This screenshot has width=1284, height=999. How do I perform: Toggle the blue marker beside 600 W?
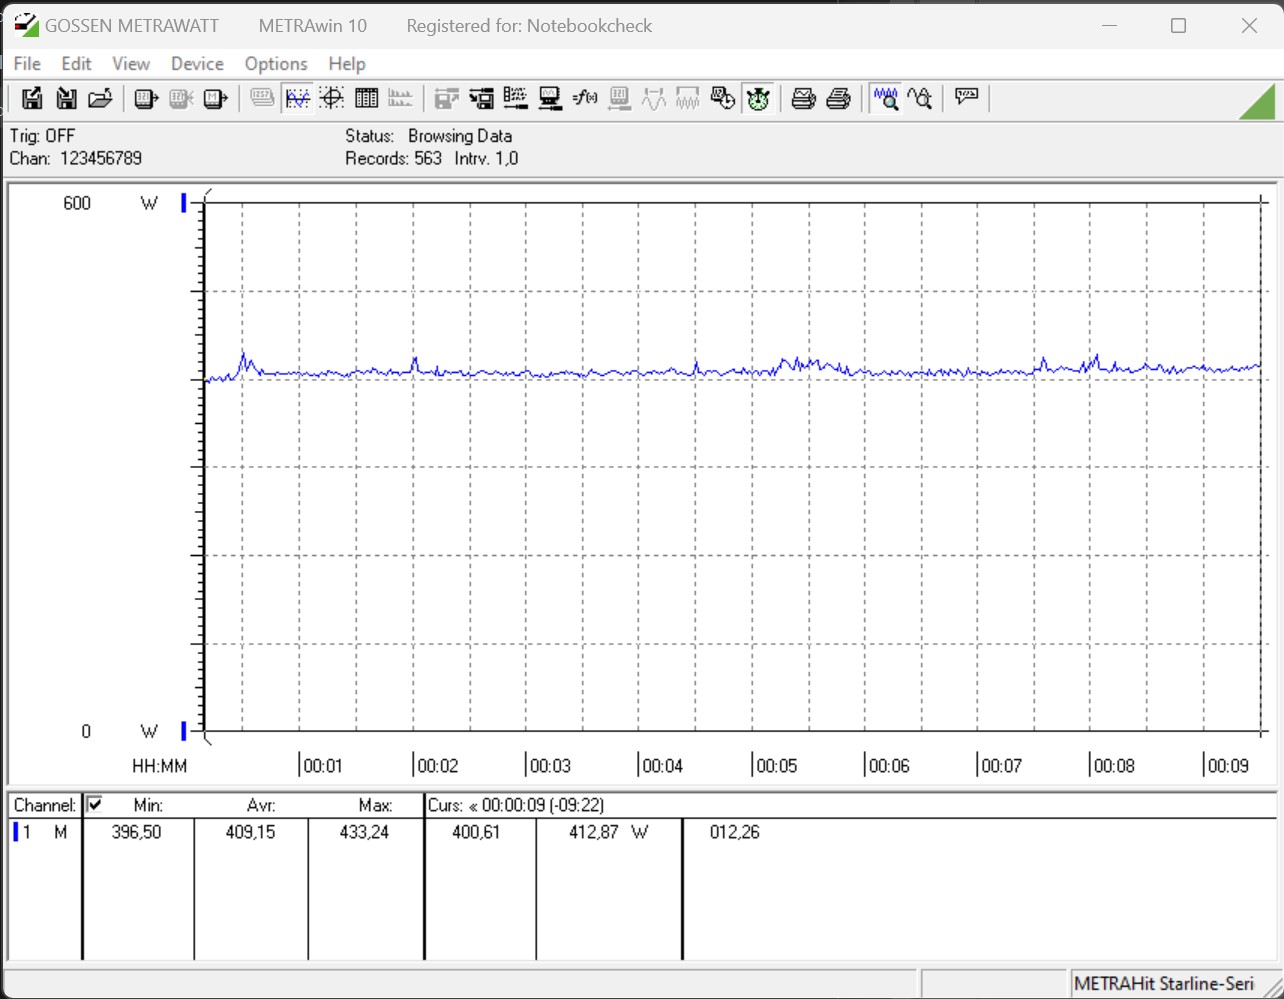[x=183, y=203]
